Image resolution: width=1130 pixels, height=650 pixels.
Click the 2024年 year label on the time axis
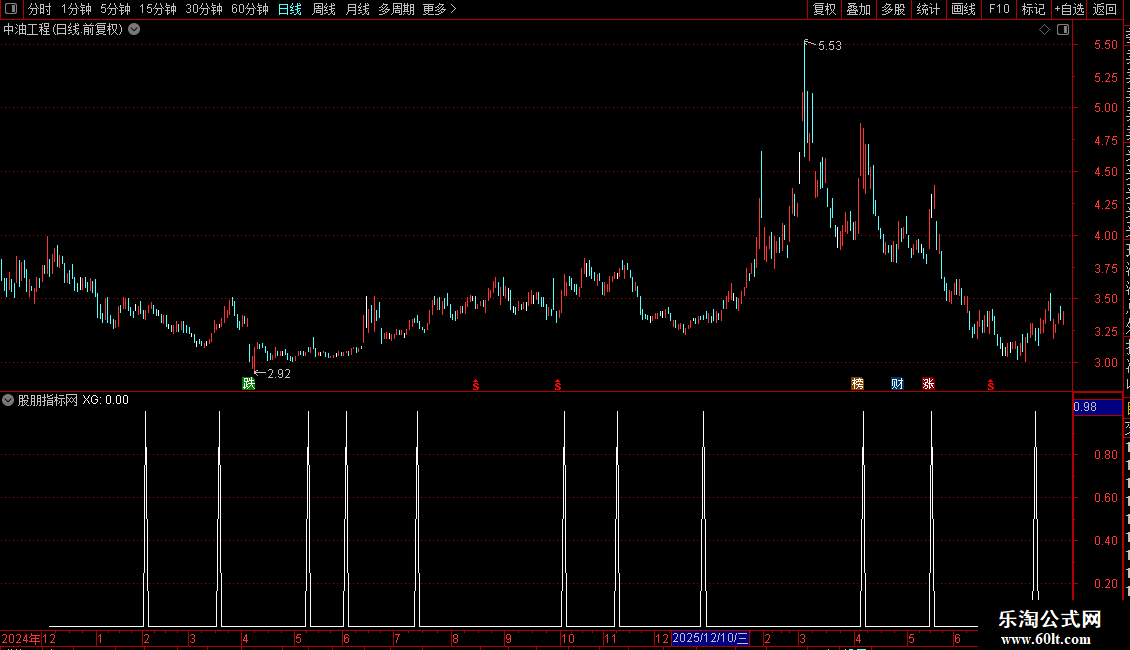coord(21,638)
